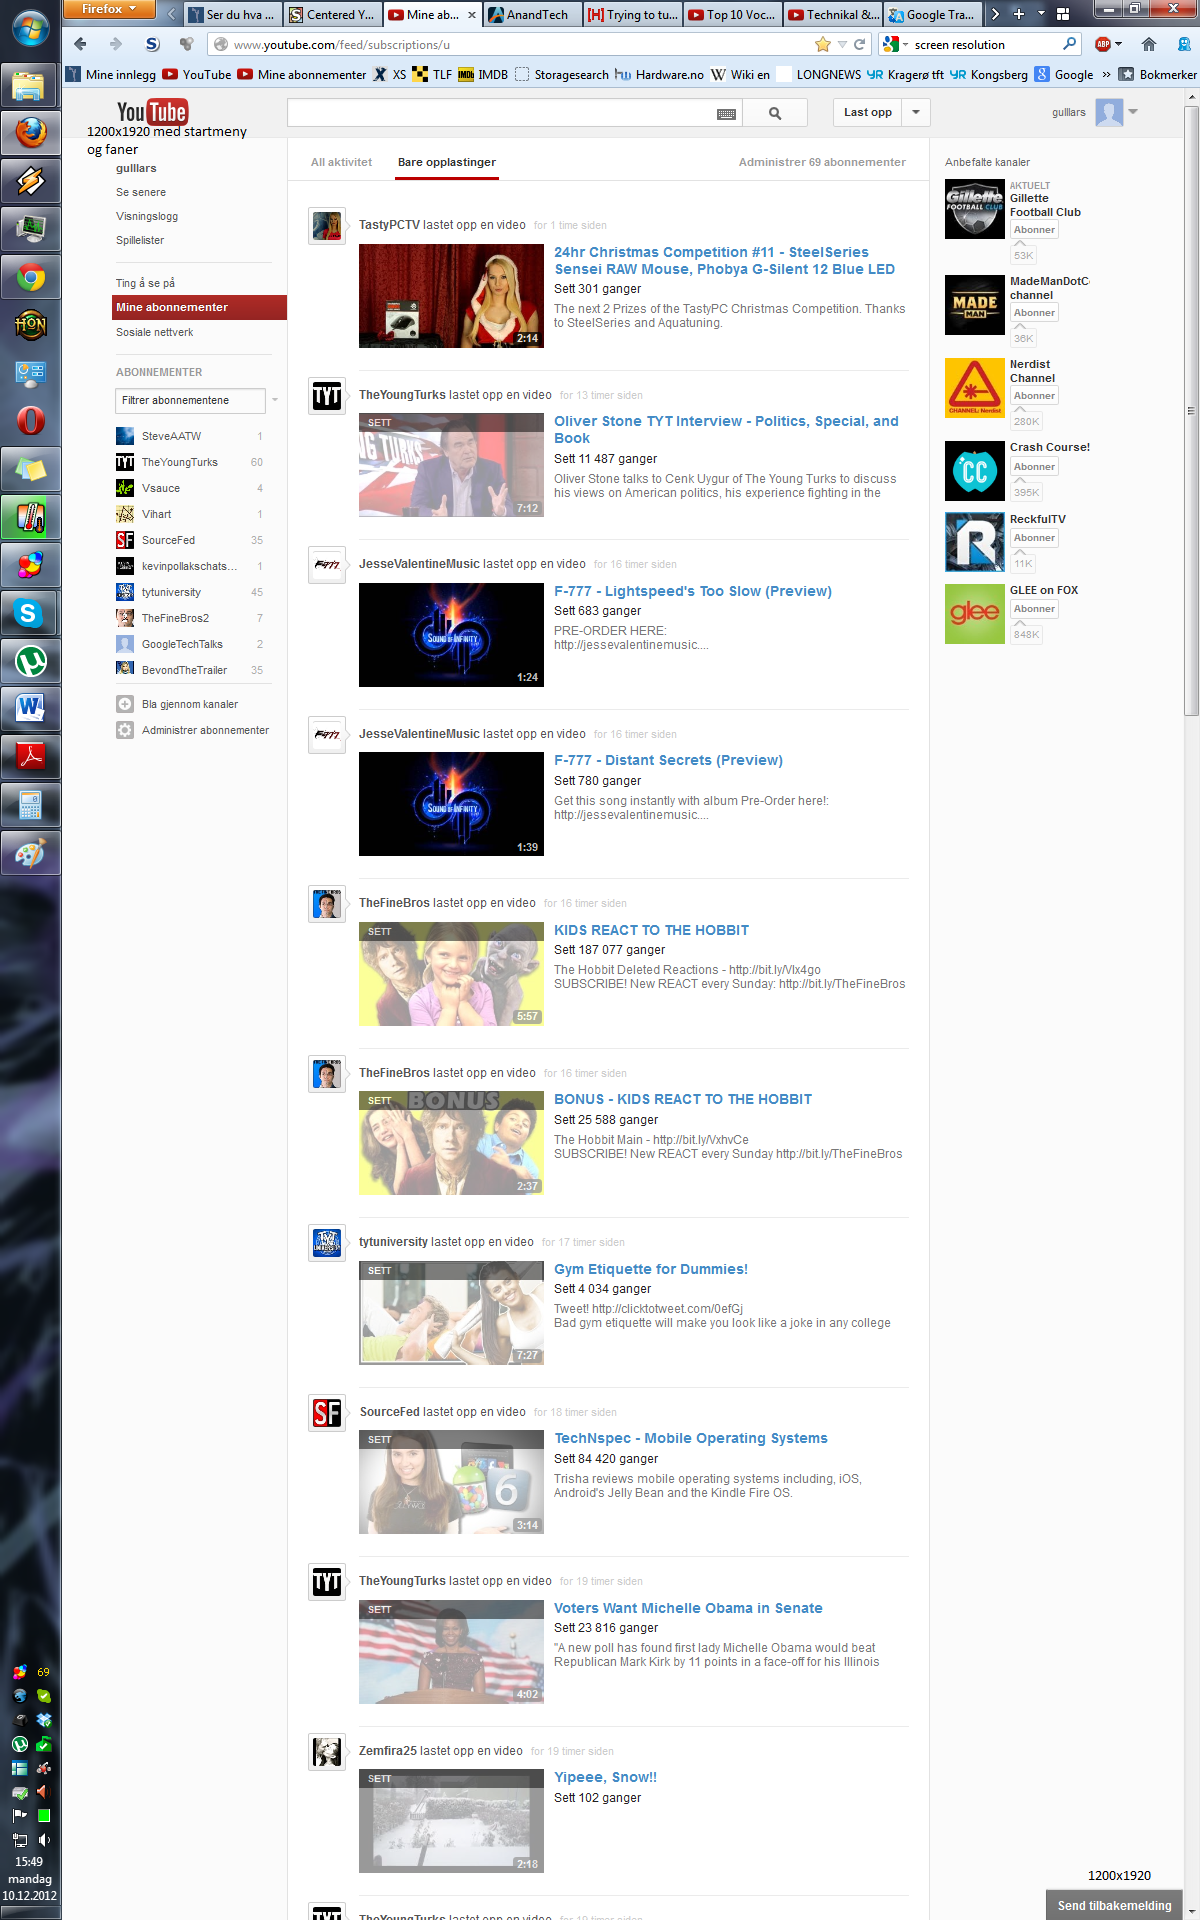Open KIDS REACT TO THE HOBBIT video link
The width and height of the screenshot is (1200, 1920).
(651, 930)
